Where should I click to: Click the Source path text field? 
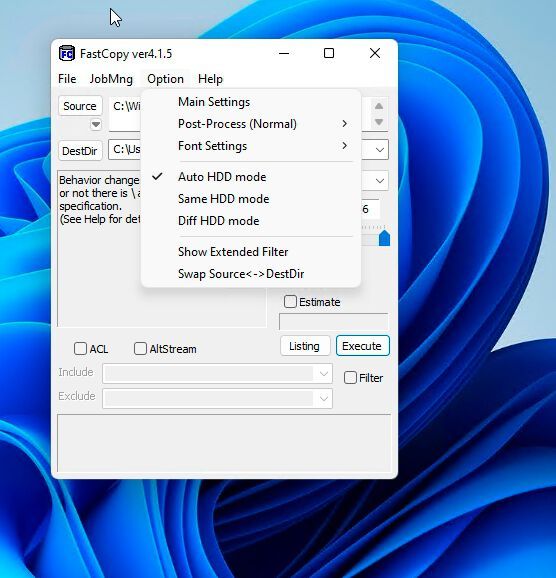[125, 114]
